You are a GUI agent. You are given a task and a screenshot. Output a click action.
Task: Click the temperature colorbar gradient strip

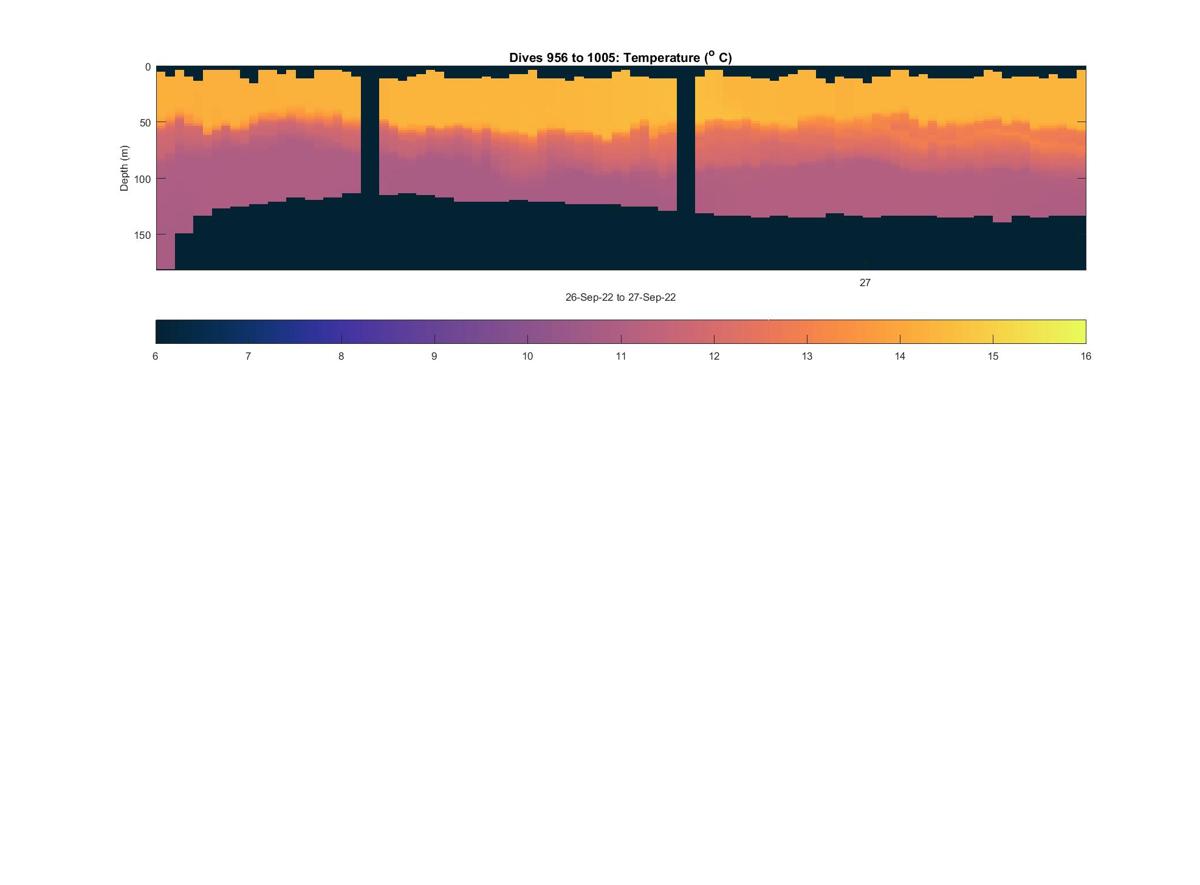click(621, 332)
